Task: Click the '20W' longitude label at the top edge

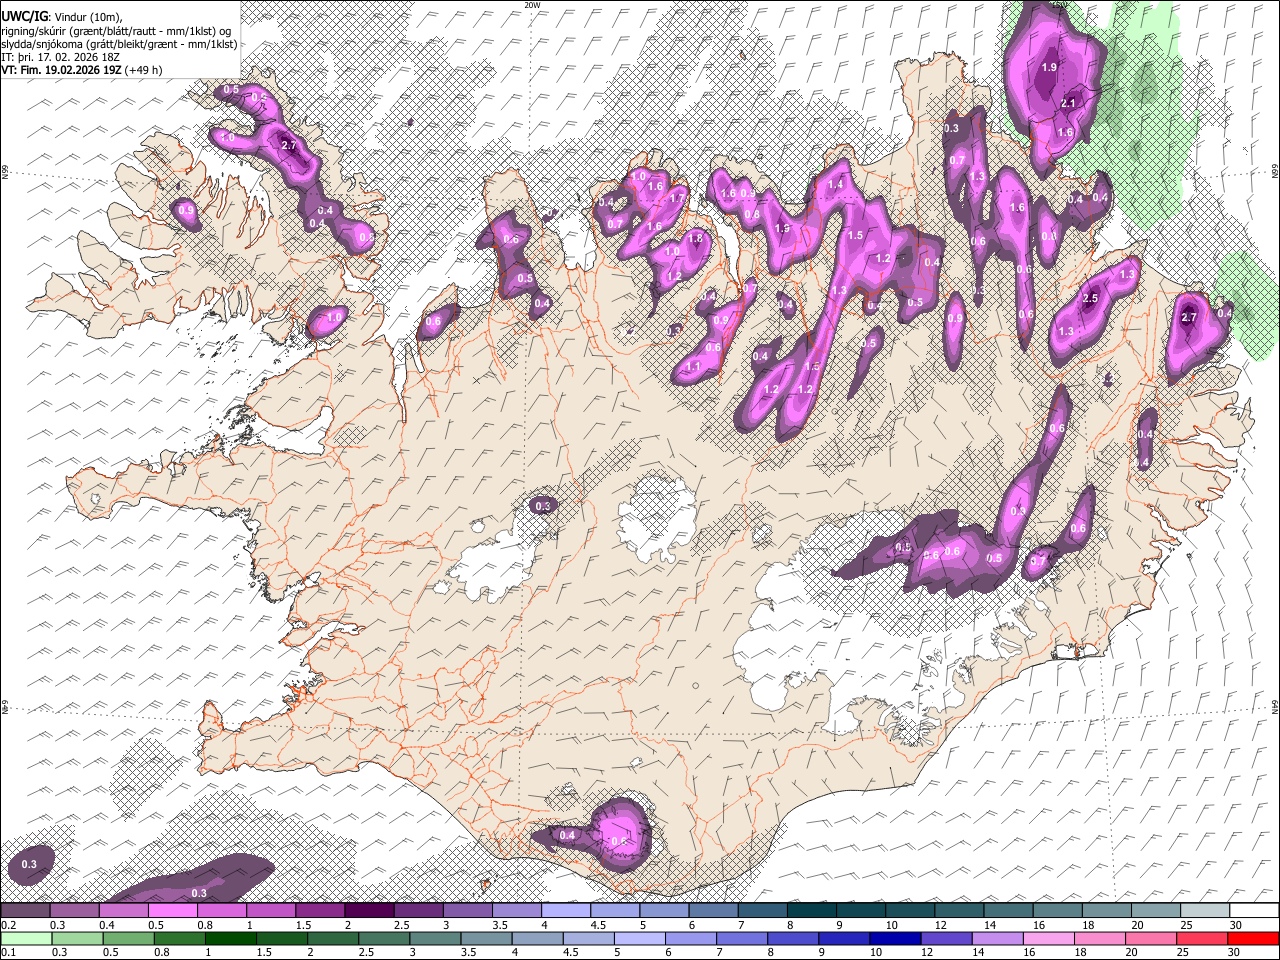Action: point(532,5)
